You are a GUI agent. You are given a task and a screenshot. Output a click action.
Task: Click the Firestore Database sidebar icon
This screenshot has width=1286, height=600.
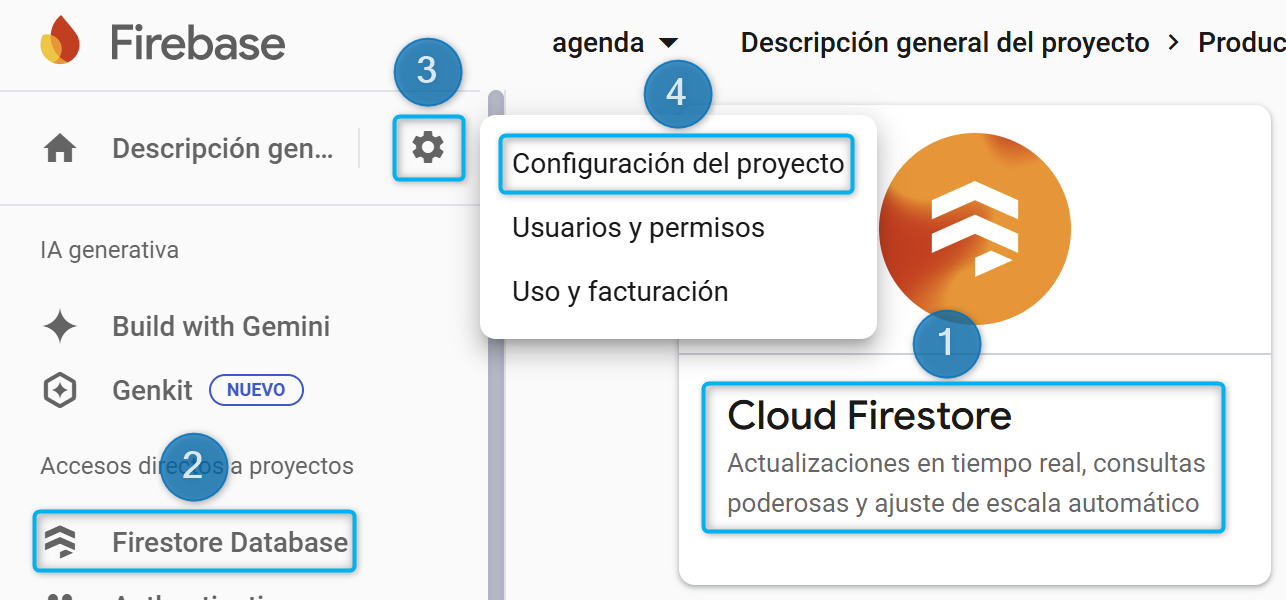click(59, 541)
